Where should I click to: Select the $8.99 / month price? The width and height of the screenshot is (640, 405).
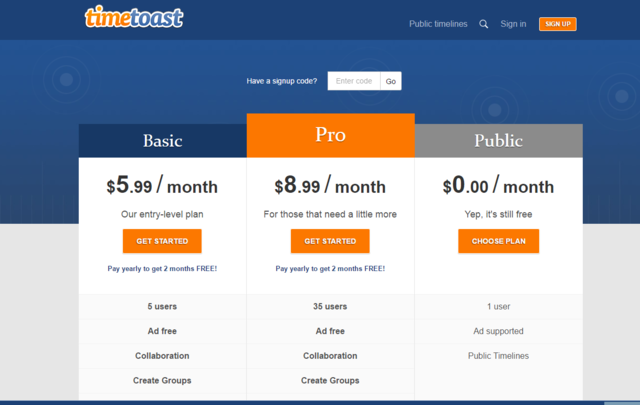(330, 185)
